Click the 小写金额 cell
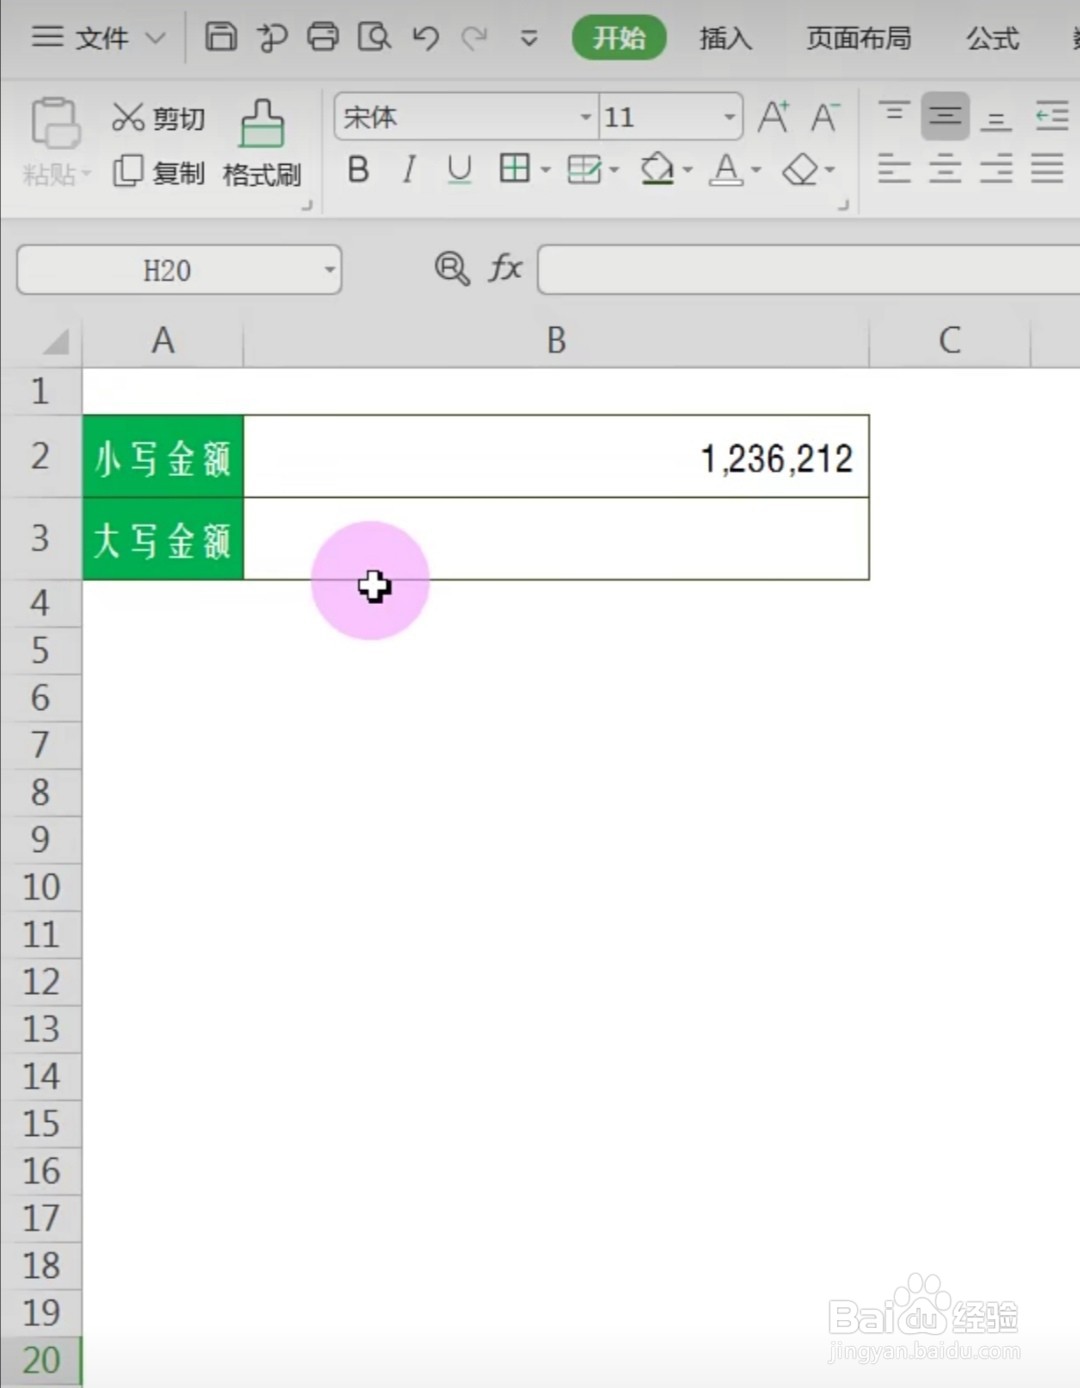 [163, 457]
